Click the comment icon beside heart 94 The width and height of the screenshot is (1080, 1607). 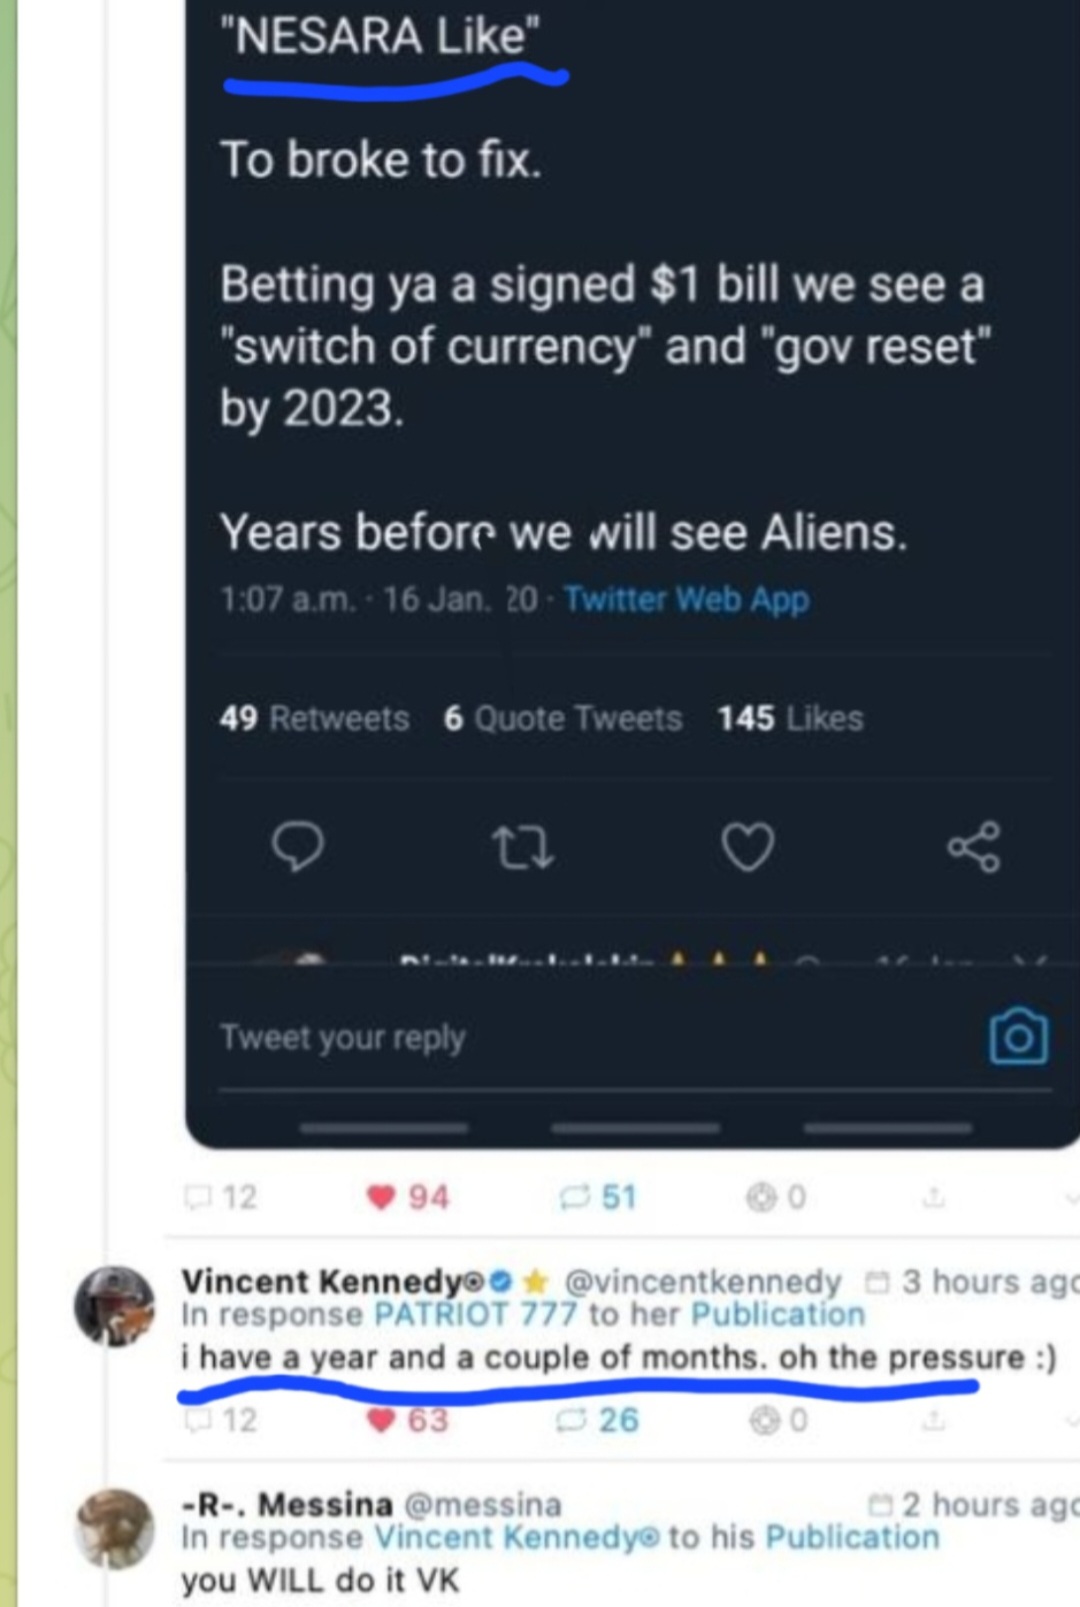pyautogui.click(x=199, y=1197)
